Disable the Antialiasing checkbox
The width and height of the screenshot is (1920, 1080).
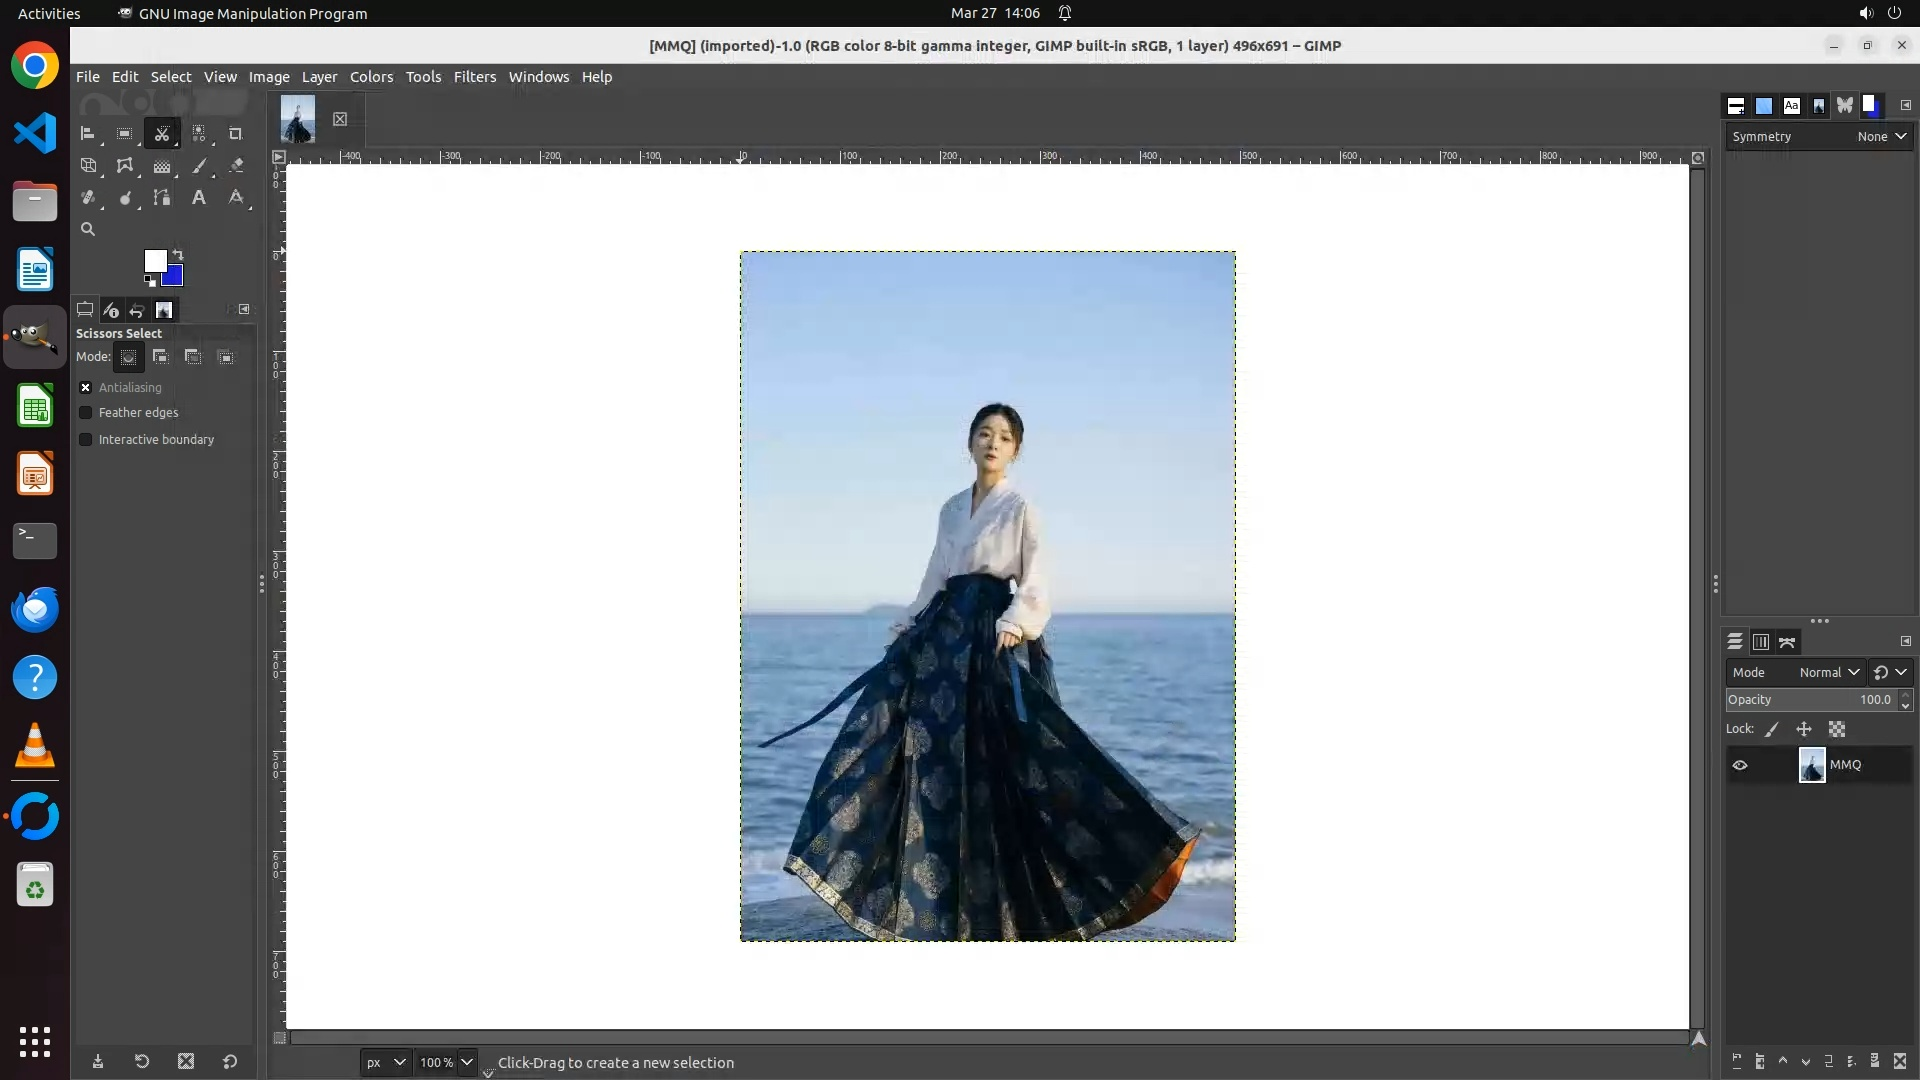pos(86,387)
